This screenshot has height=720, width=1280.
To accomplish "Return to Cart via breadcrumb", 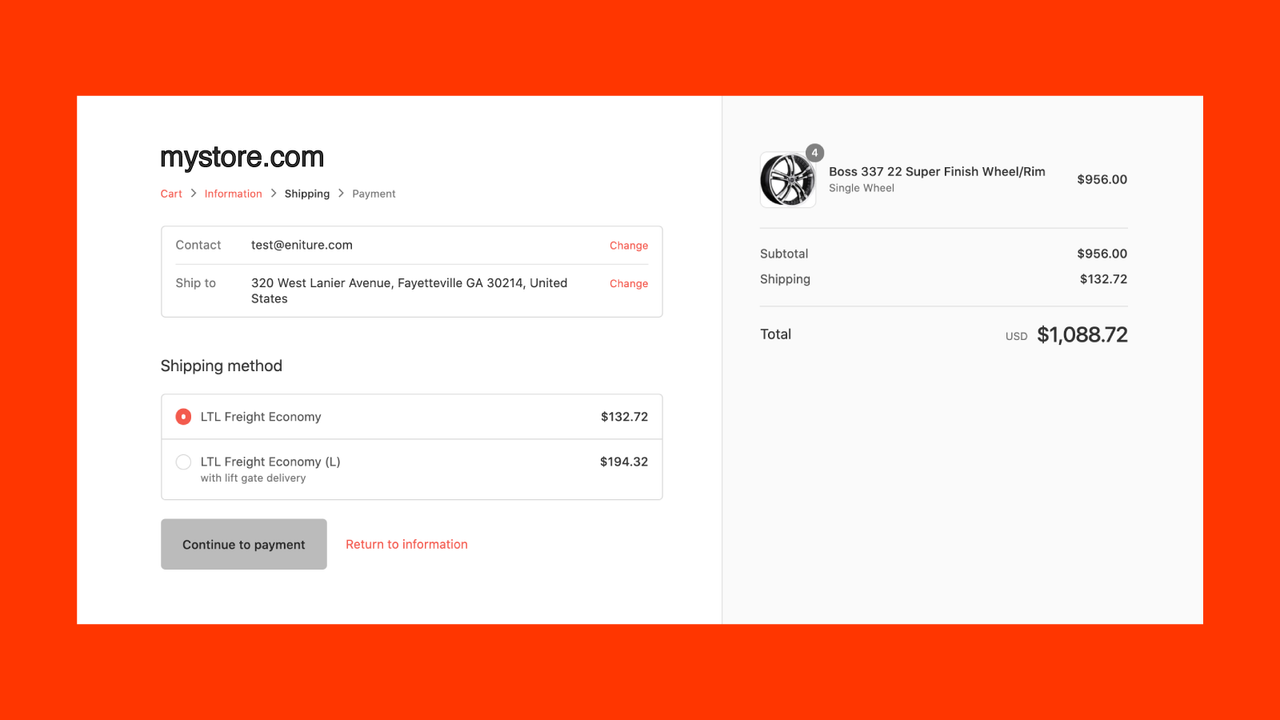I will click(170, 193).
